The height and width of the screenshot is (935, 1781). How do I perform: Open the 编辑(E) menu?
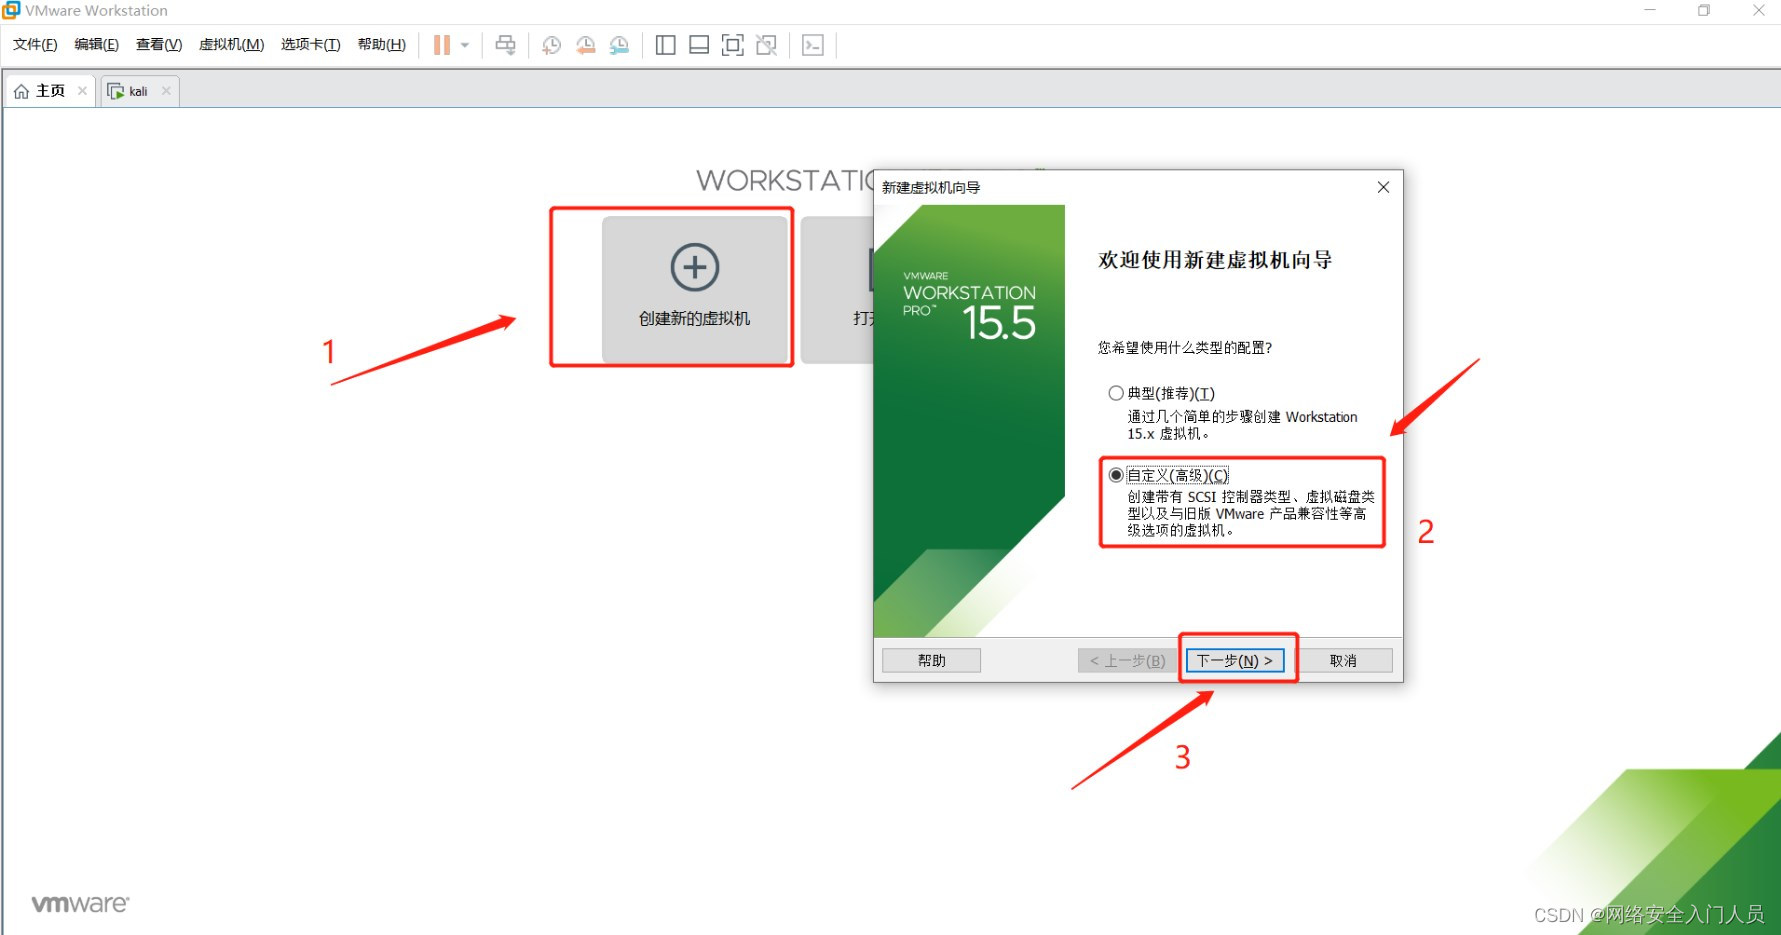[96, 45]
